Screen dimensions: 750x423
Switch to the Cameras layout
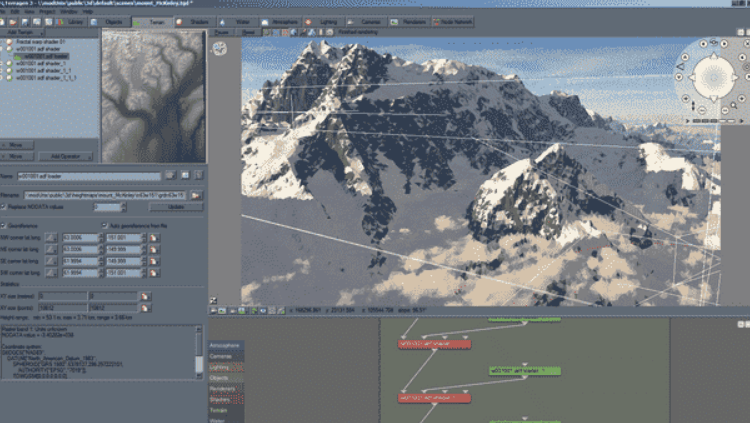[366, 22]
